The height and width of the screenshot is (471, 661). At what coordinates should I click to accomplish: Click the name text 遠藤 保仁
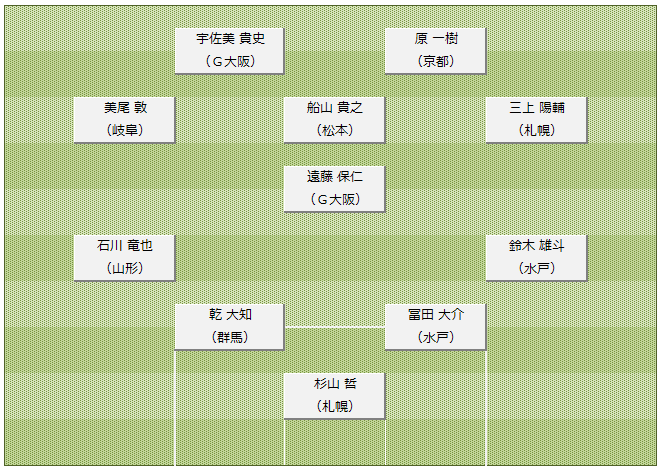pyautogui.click(x=335, y=177)
